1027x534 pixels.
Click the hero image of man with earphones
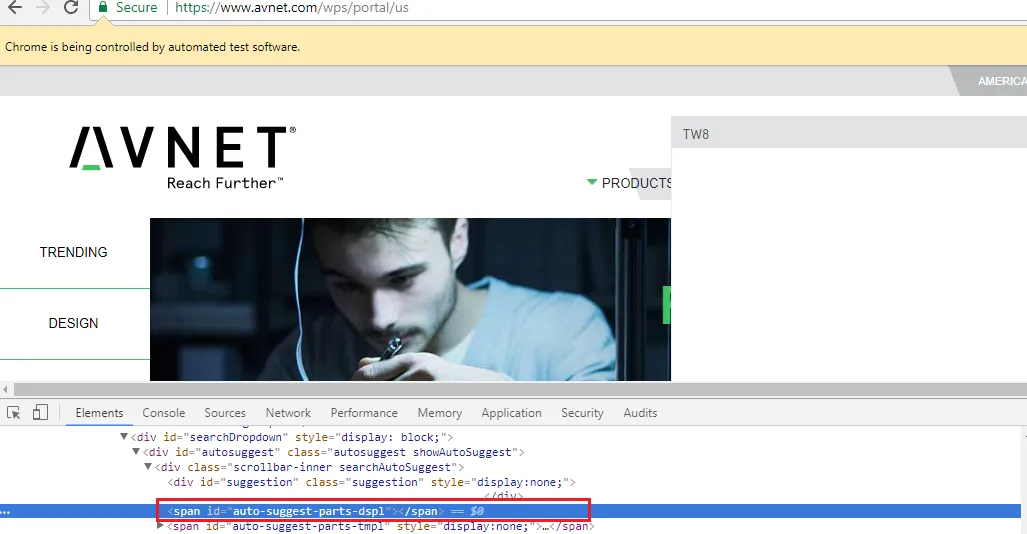point(410,299)
